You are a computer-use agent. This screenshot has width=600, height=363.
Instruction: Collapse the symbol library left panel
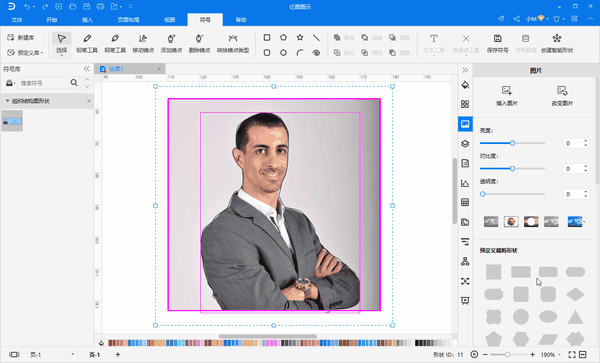86,69
